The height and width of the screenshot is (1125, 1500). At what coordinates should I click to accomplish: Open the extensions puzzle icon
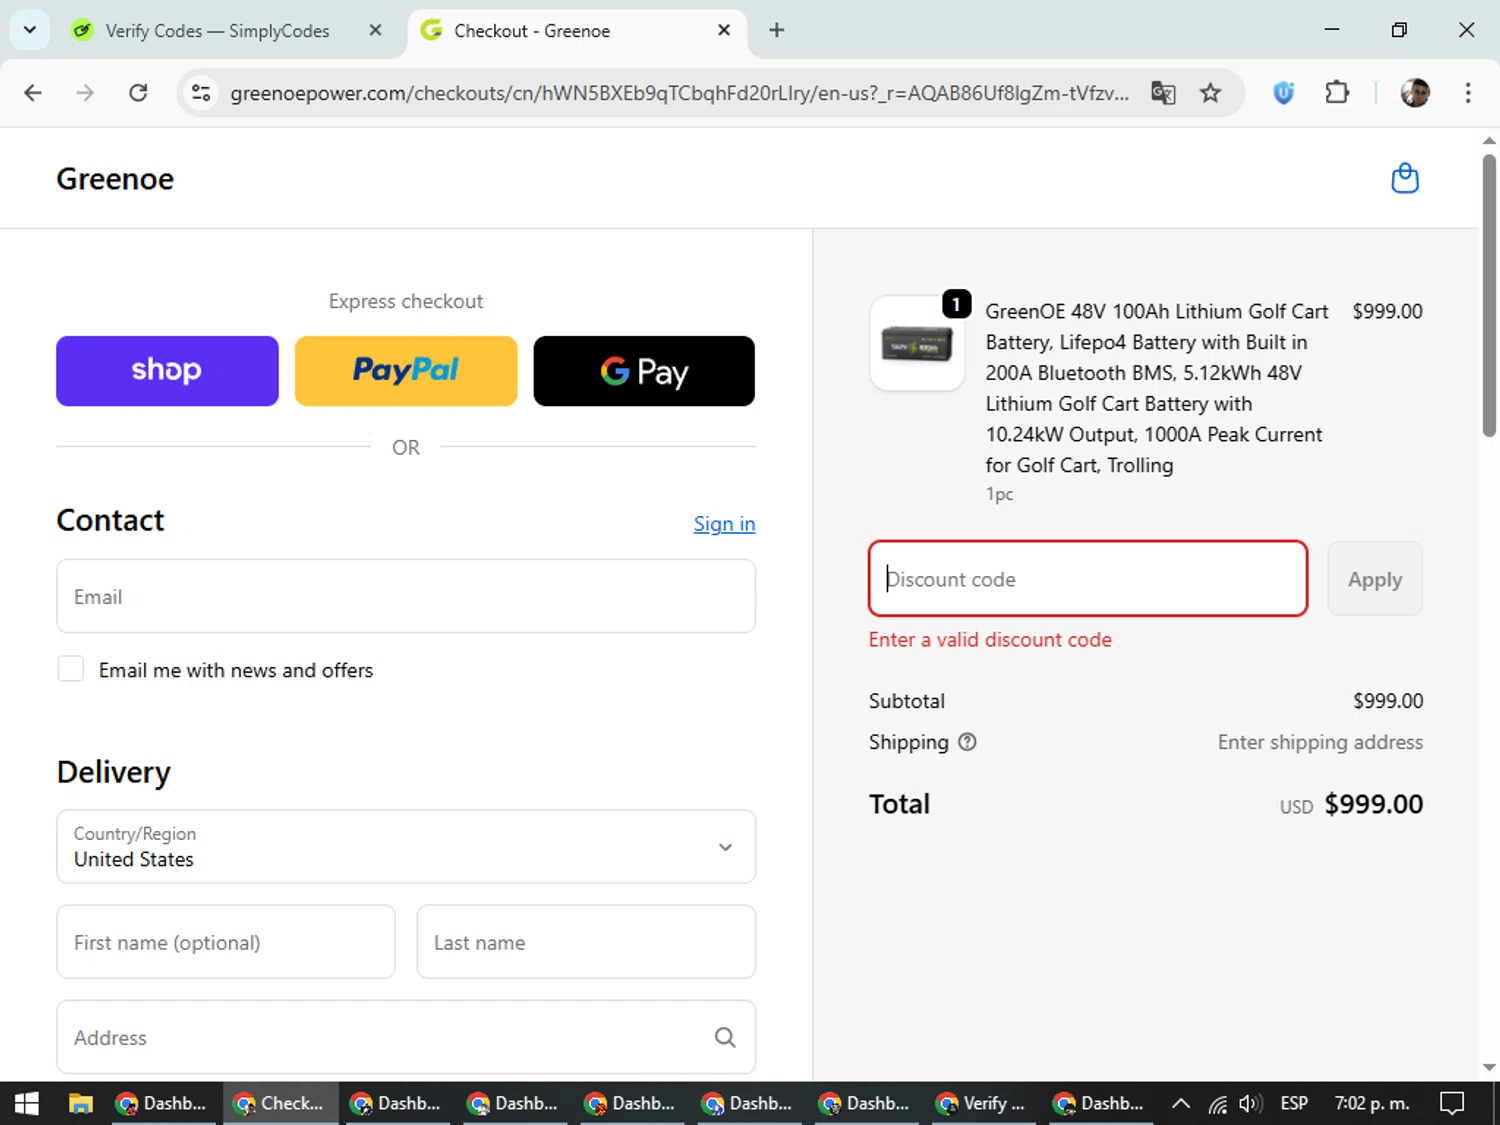1337,93
